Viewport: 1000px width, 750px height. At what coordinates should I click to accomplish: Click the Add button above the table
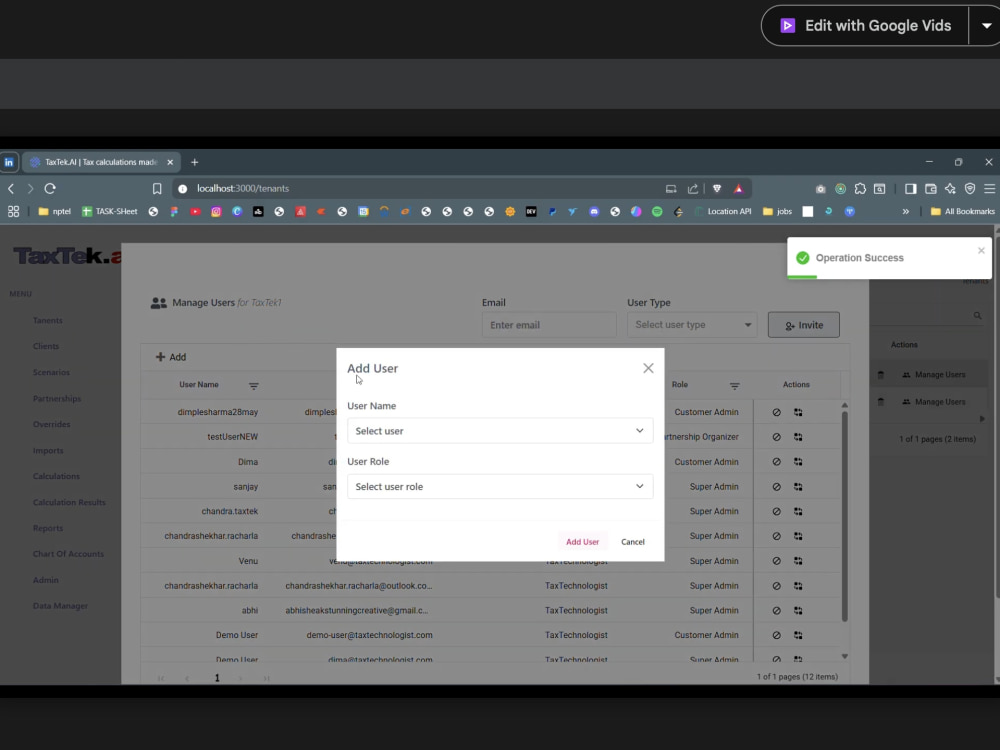[171, 357]
